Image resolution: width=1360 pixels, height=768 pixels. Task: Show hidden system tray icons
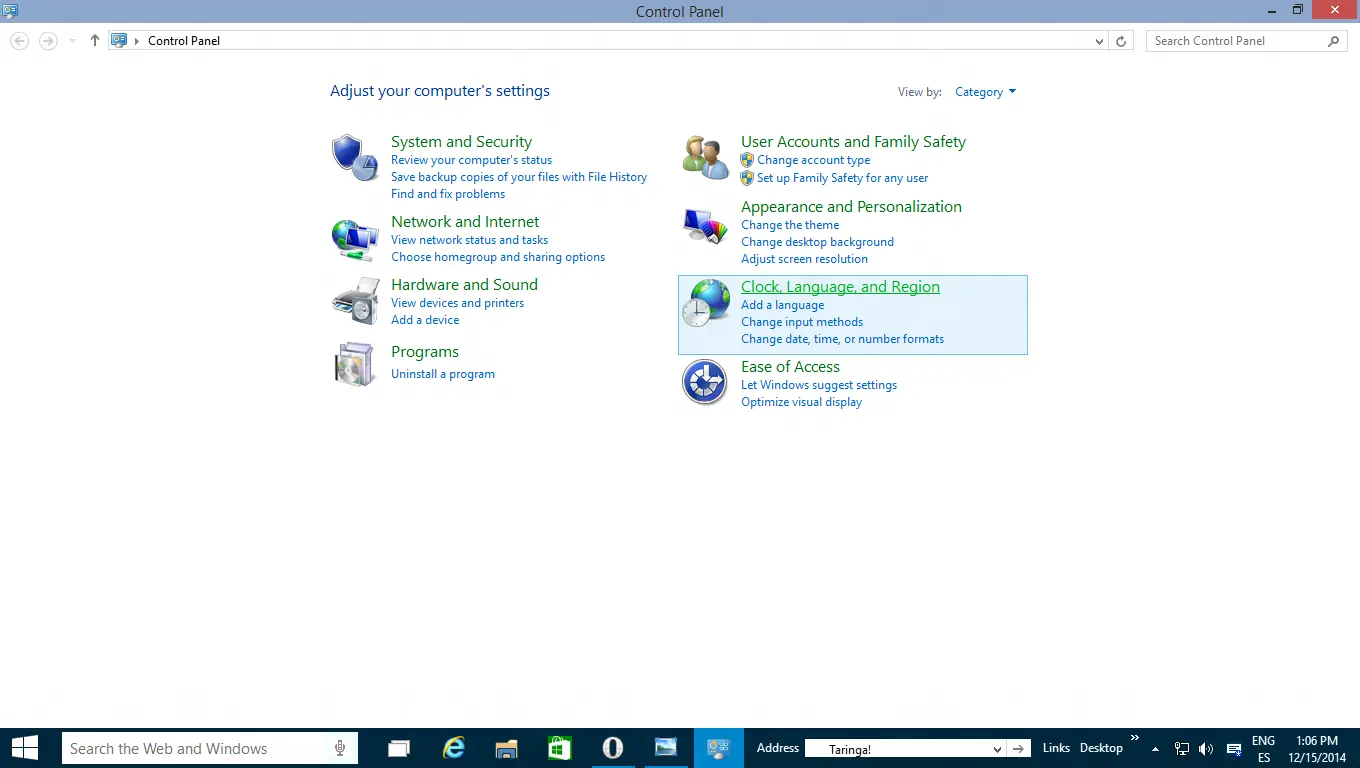(x=1154, y=747)
